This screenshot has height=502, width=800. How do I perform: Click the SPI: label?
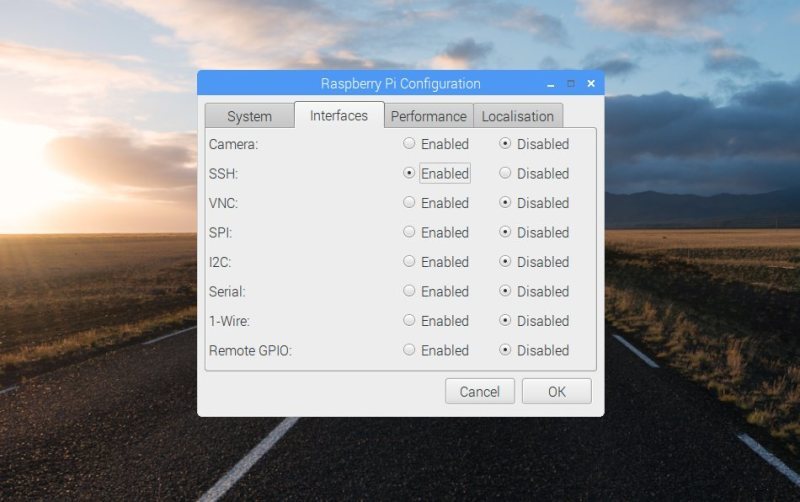(220, 233)
